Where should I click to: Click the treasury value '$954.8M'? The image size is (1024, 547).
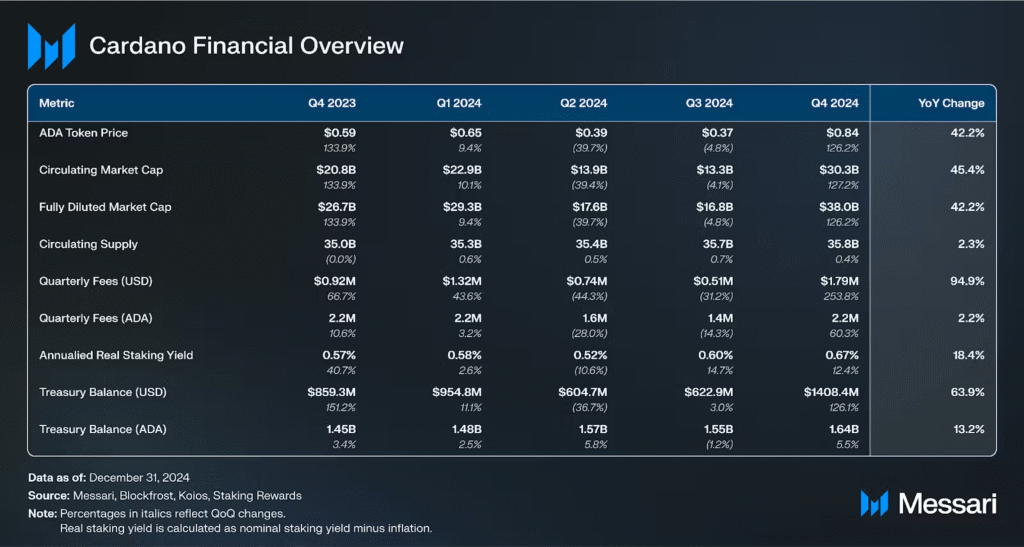457,393
